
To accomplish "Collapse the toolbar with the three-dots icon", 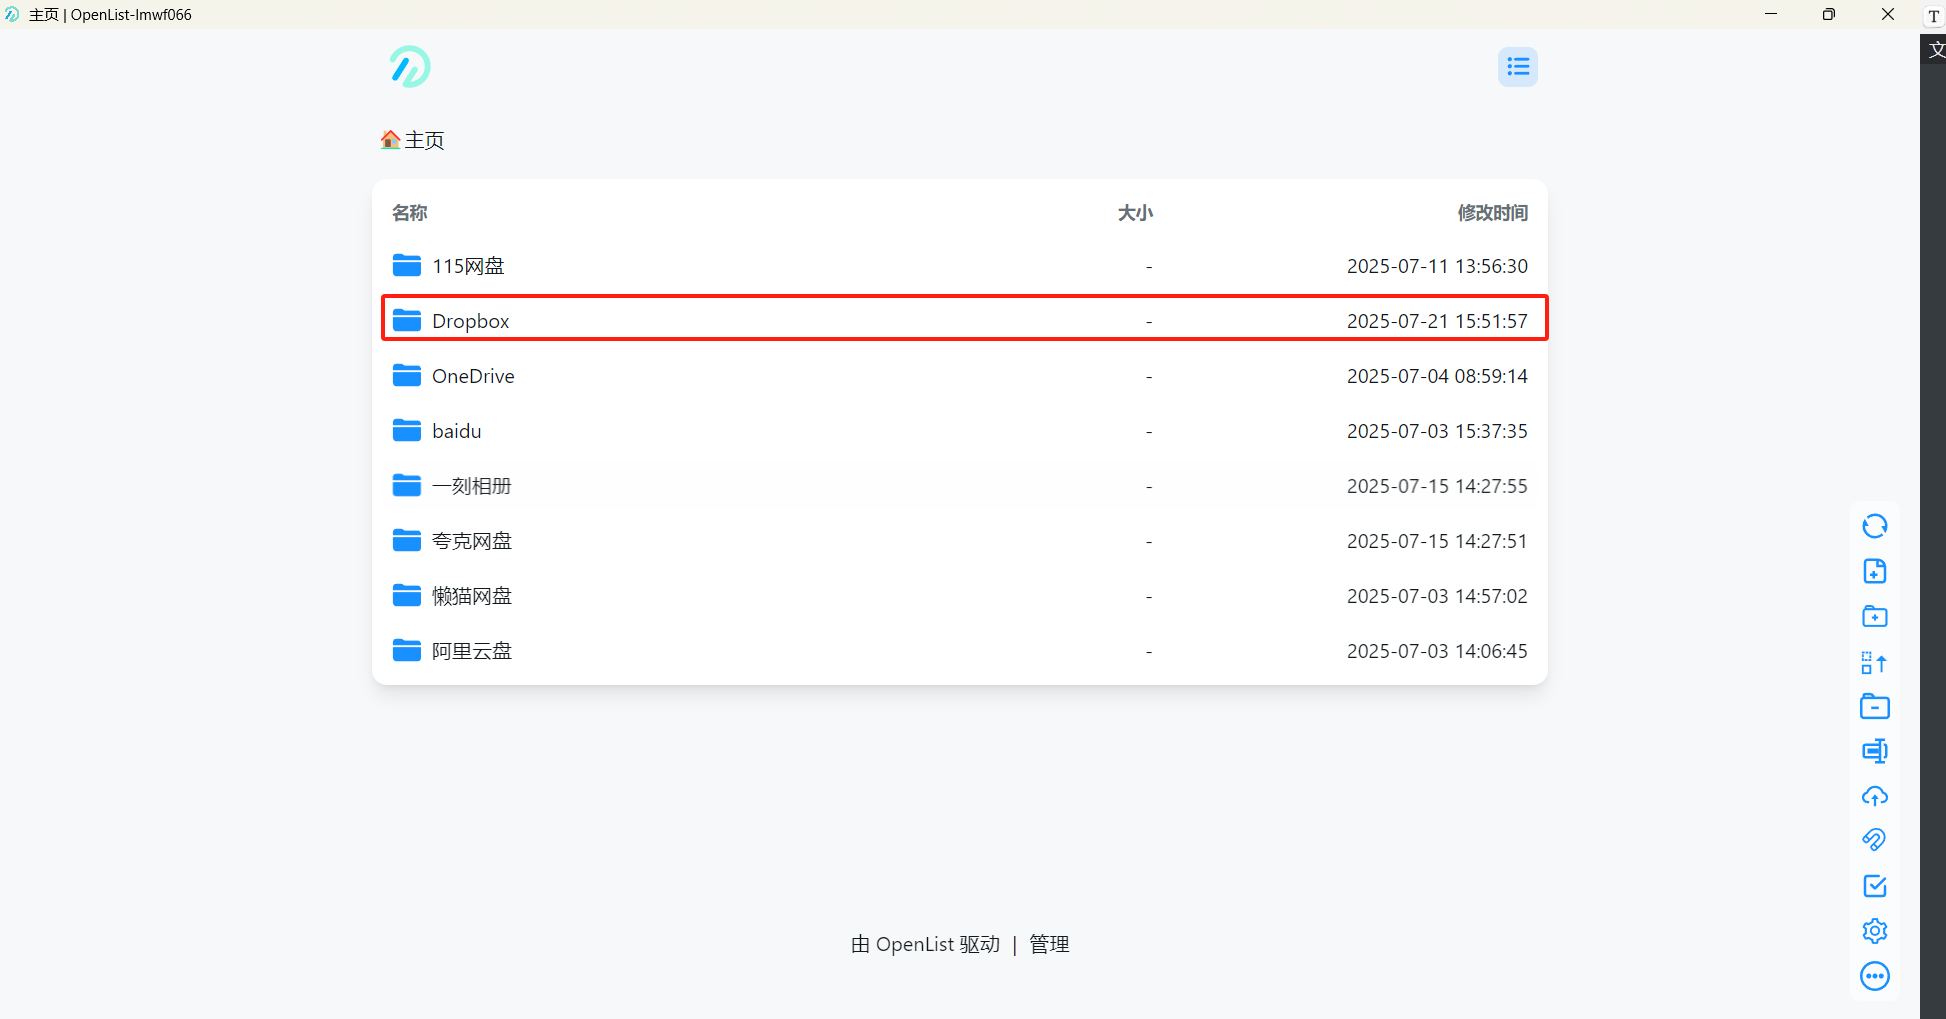I will click(x=1875, y=976).
